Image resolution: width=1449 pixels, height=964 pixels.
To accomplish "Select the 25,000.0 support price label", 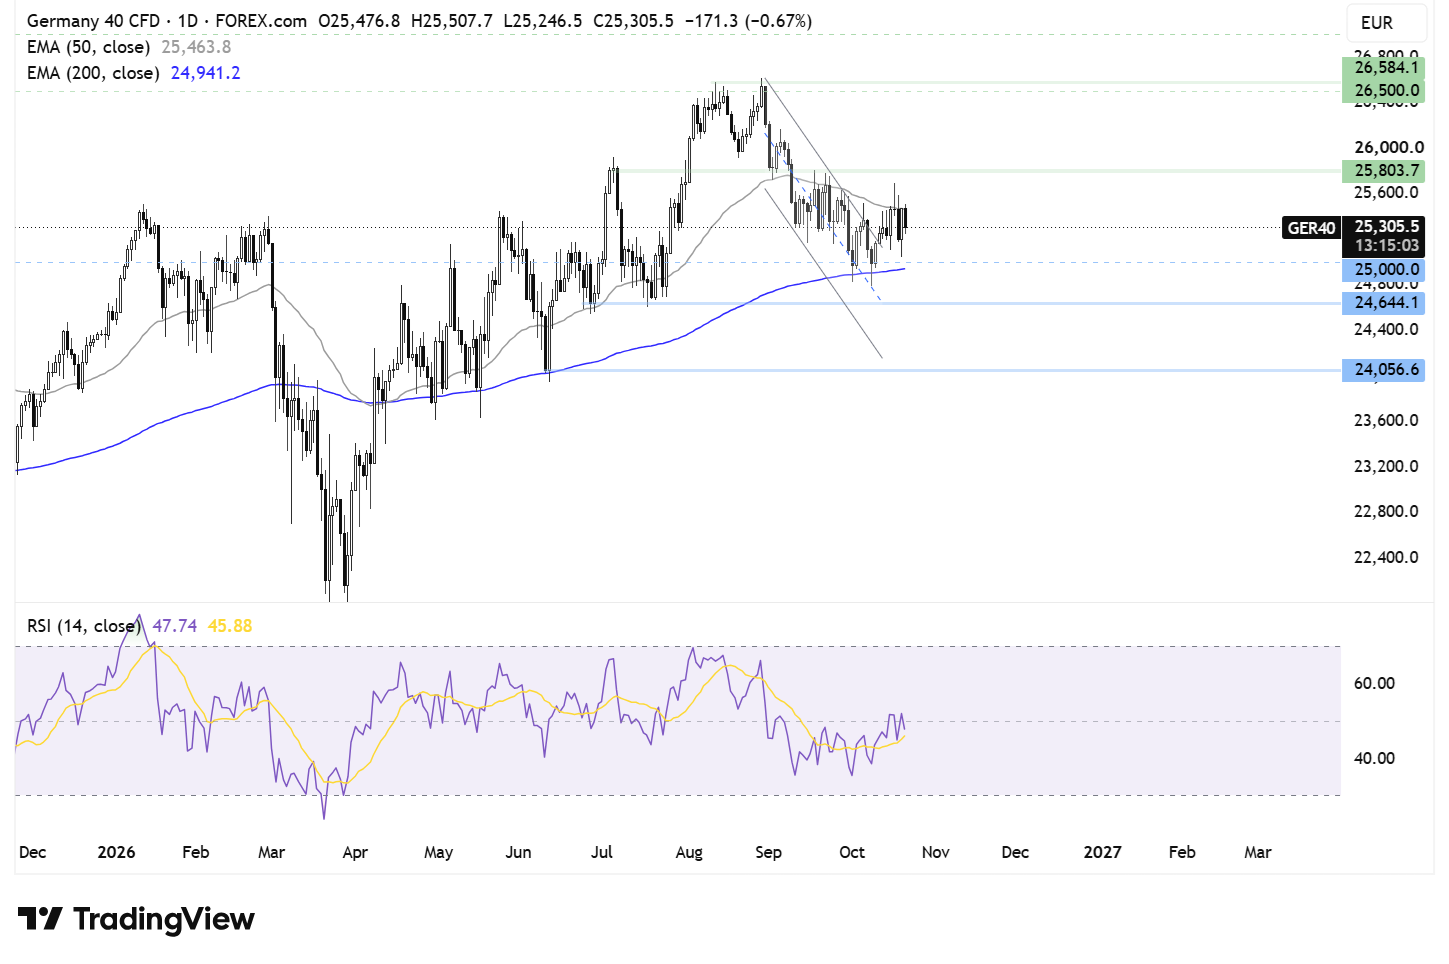I will [1384, 270].
